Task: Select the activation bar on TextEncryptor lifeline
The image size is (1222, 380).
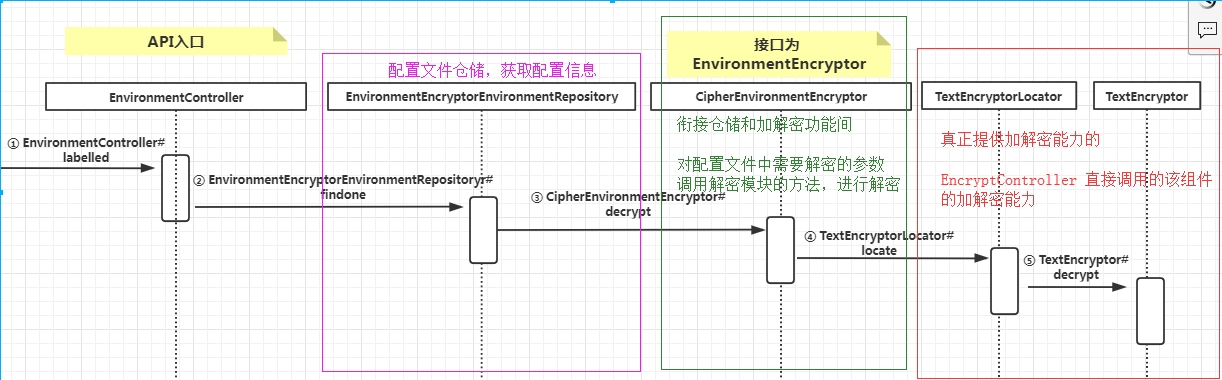Action: click(1151, 311)
